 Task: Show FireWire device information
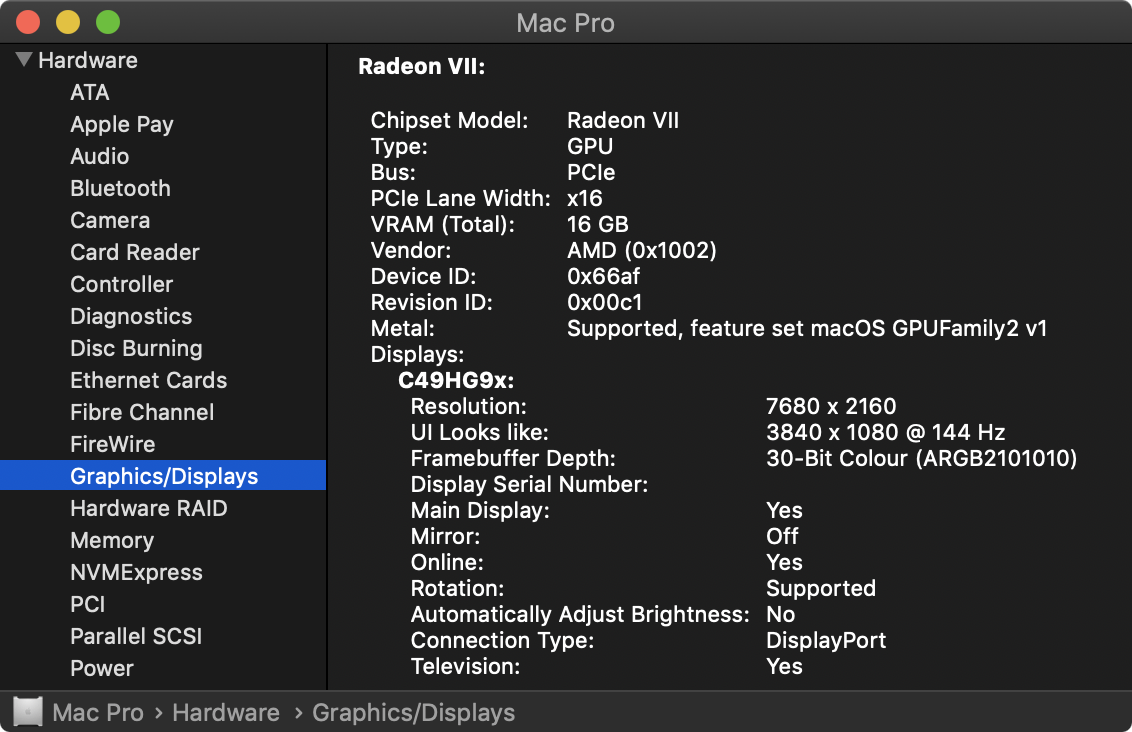(x=112, y=444)
